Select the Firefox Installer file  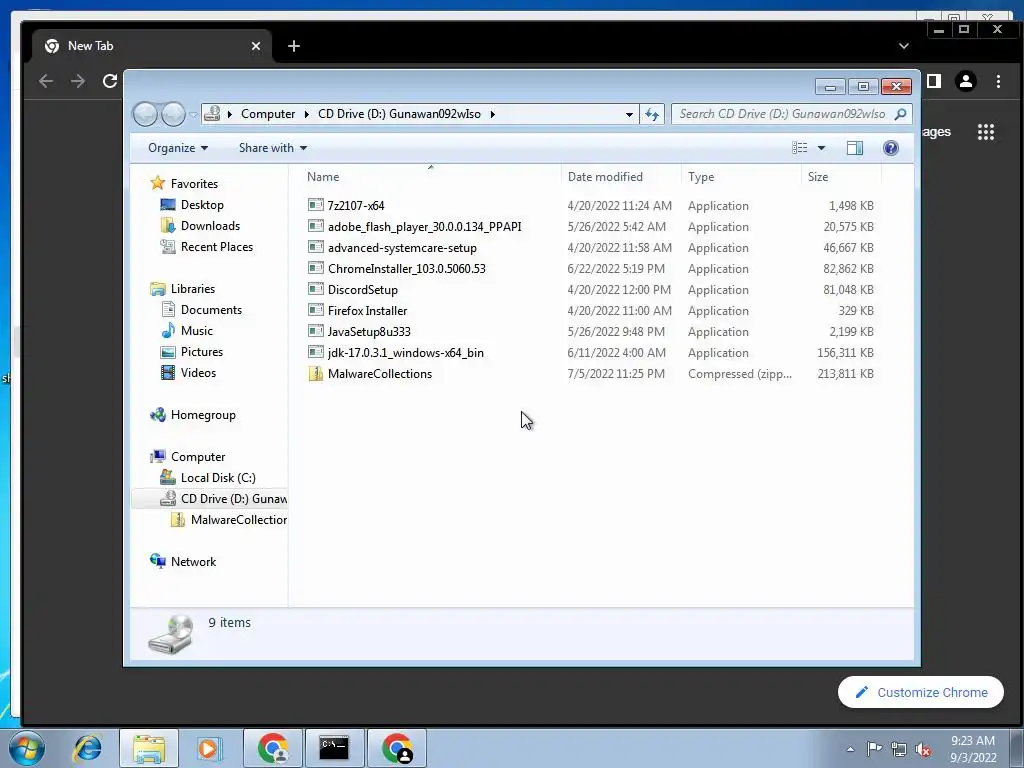pos(367,311)
